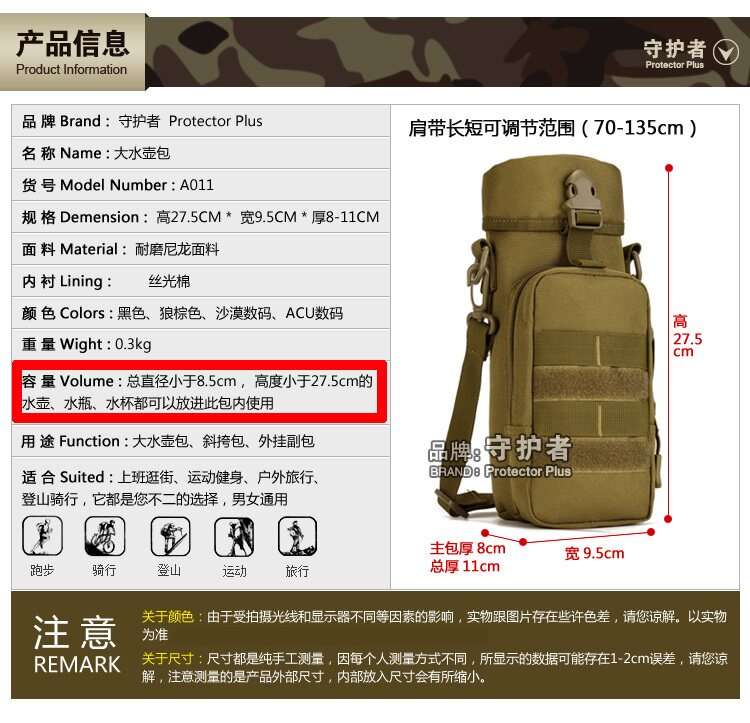
Task: Open the 产品信息 Product Information tab
Action: tap(73, 52)
